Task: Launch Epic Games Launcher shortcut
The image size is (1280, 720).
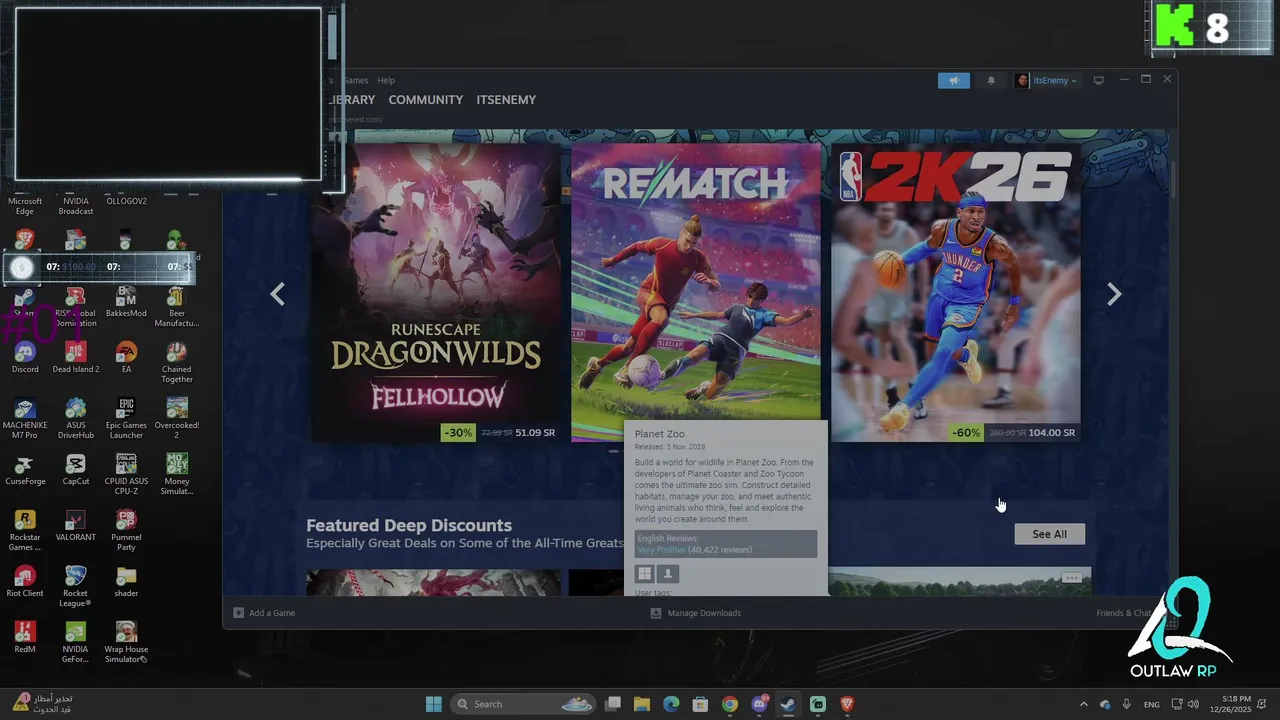Action: click(x=126, y=418)
